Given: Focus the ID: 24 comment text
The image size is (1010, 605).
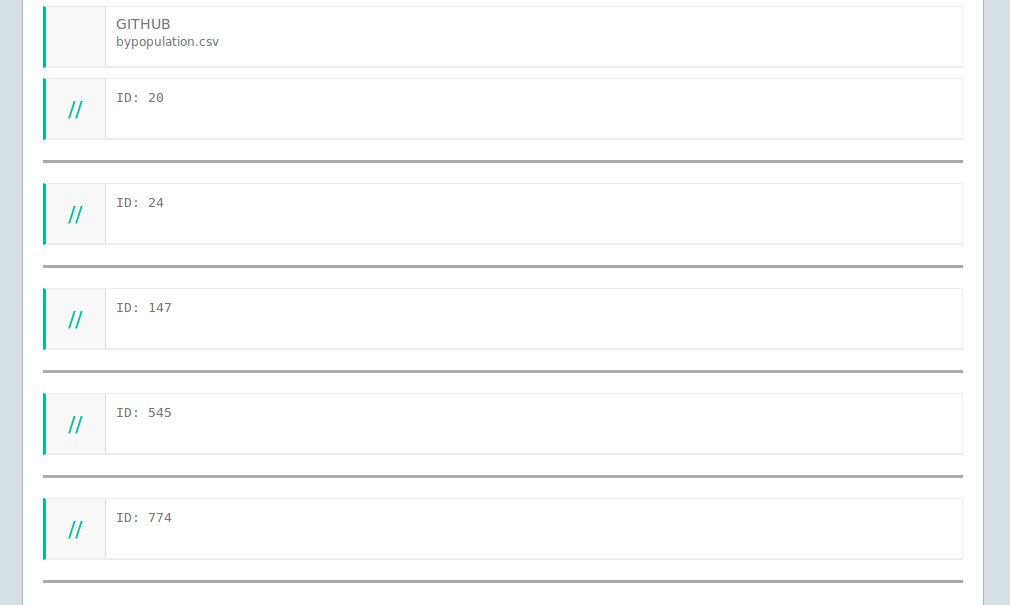Looking at the screenshot, I should coord(140,203).
